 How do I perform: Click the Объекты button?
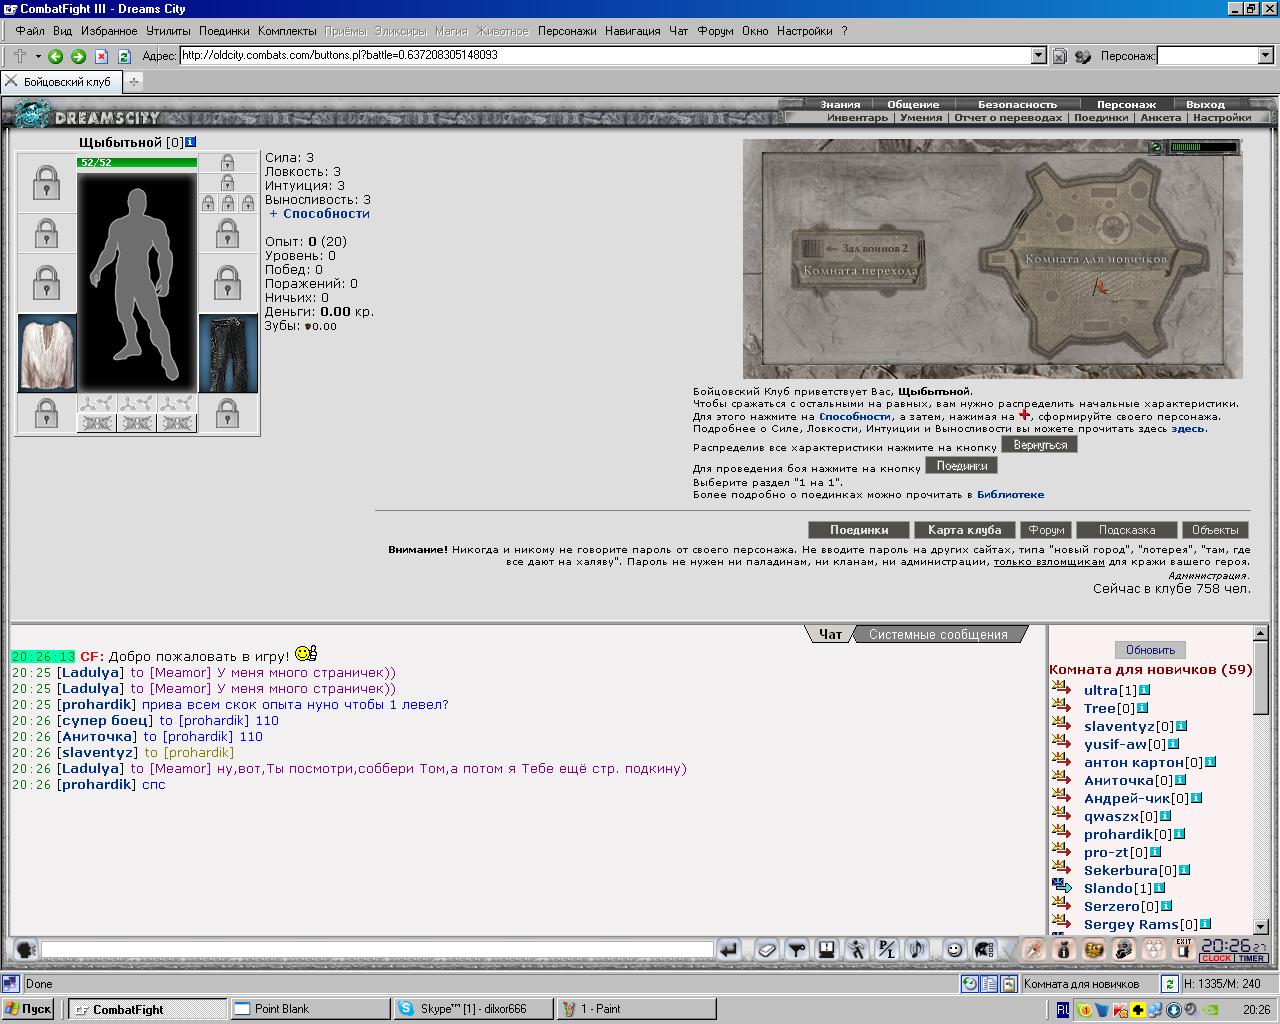point(1215,530)
